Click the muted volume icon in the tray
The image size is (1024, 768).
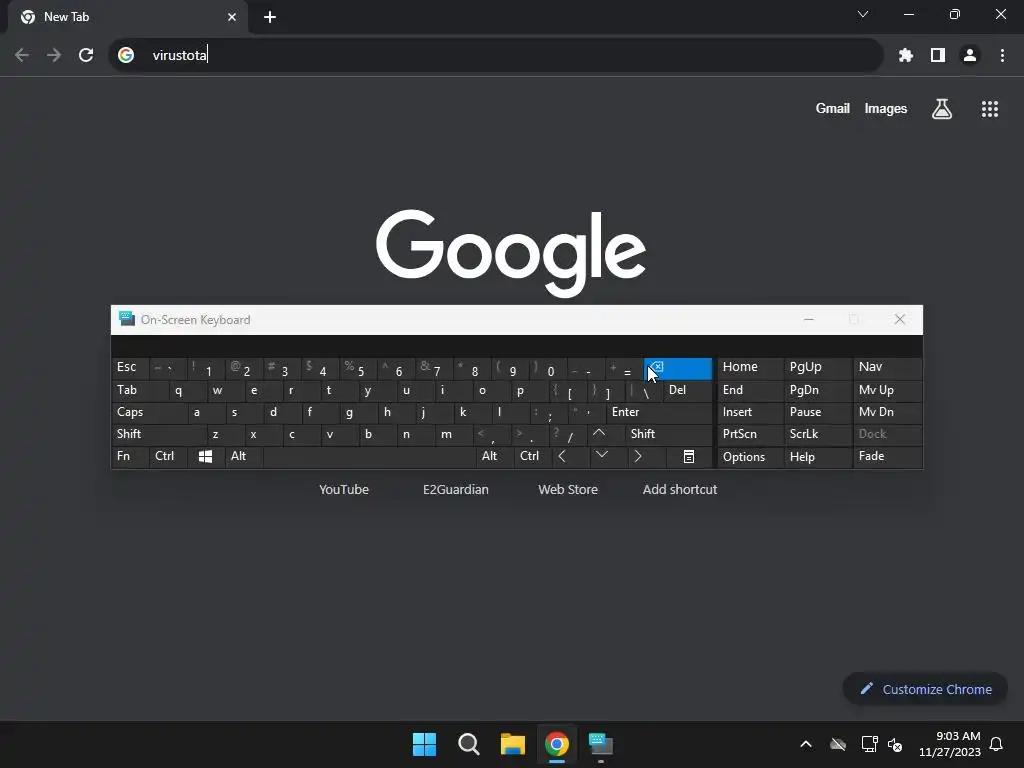point(895,744)
